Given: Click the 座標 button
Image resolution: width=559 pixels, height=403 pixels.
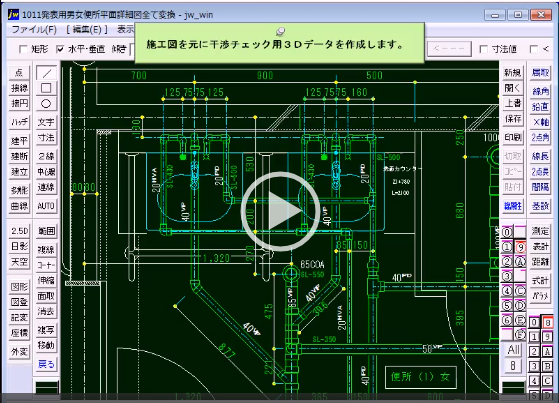Looking at the screenshot, I should pos(19,333).
